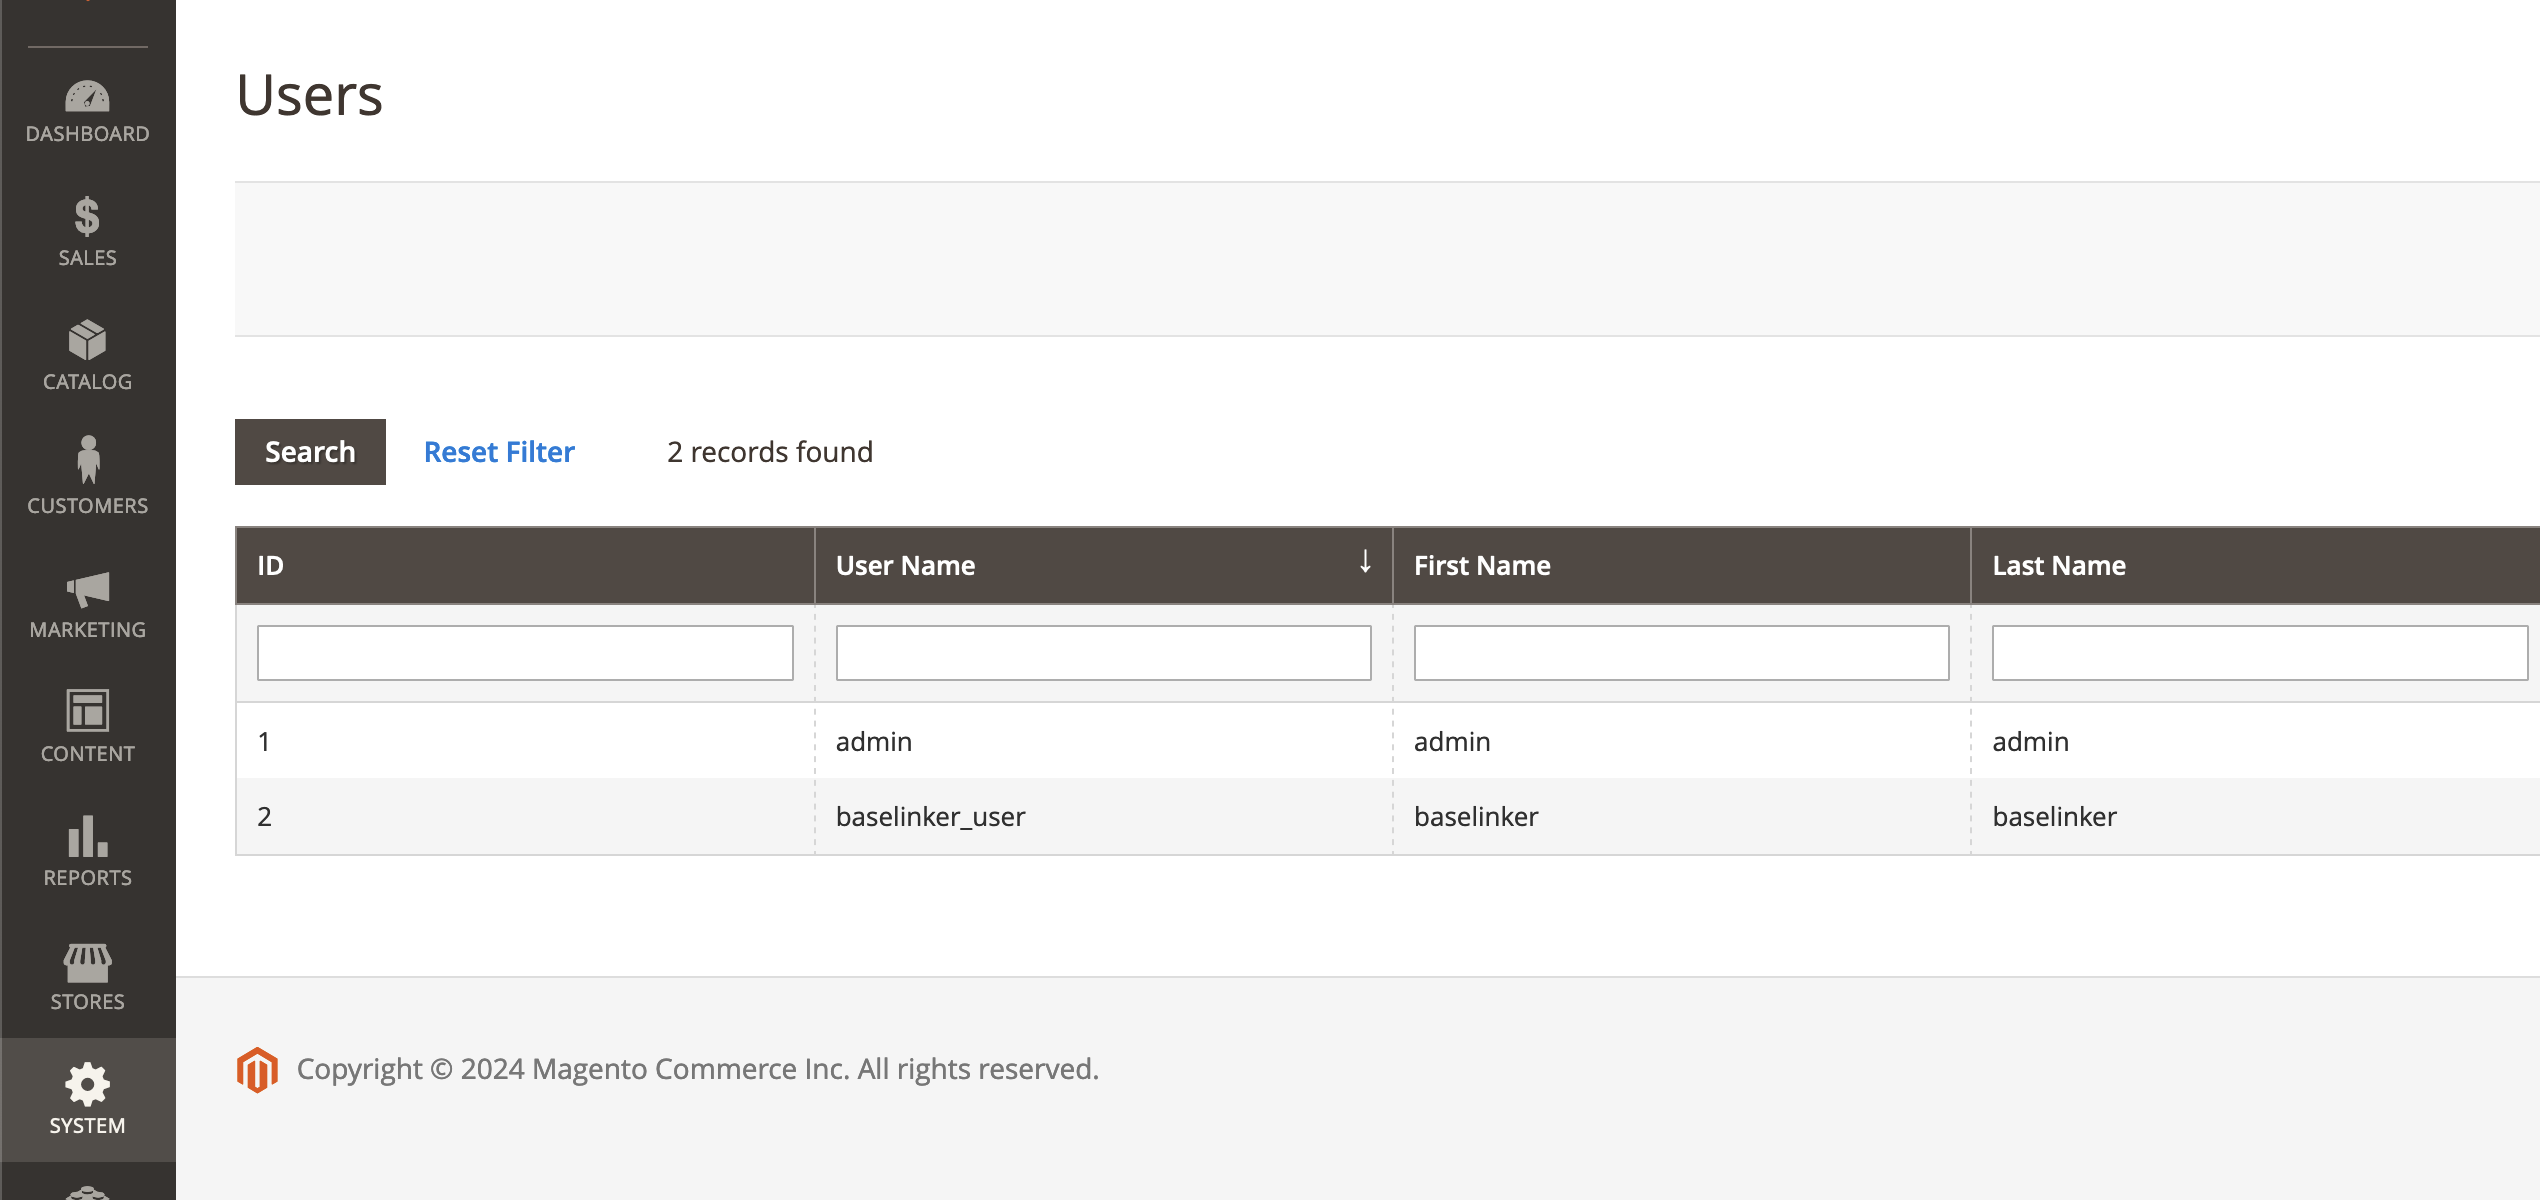Open the Reports bar chart icon
Image resolution: width=2540 pixels, height=1200 pixels.
[x=87, y=837]
